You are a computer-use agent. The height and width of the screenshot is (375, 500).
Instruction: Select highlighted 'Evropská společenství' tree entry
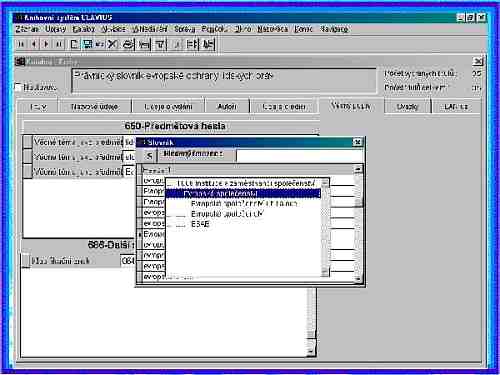tap(243, 194)
